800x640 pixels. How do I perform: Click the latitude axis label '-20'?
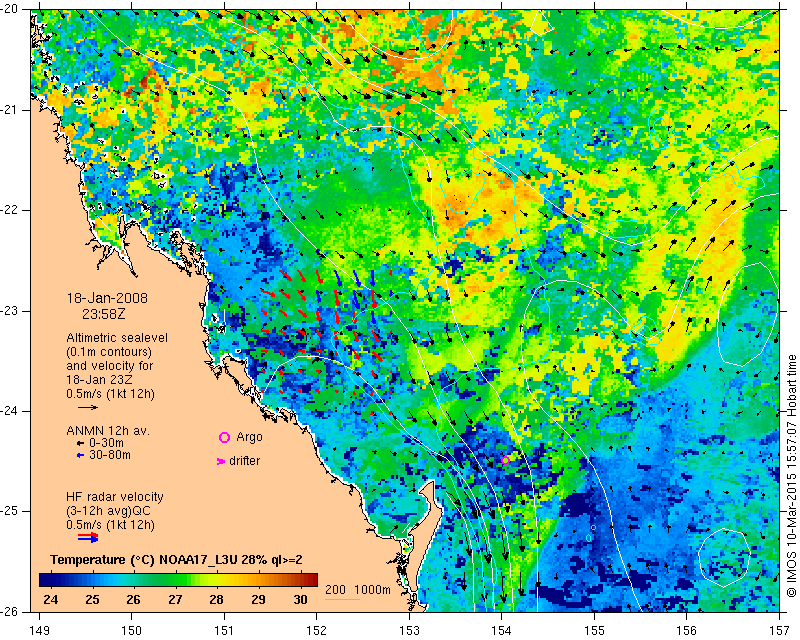tap(10, 10)
